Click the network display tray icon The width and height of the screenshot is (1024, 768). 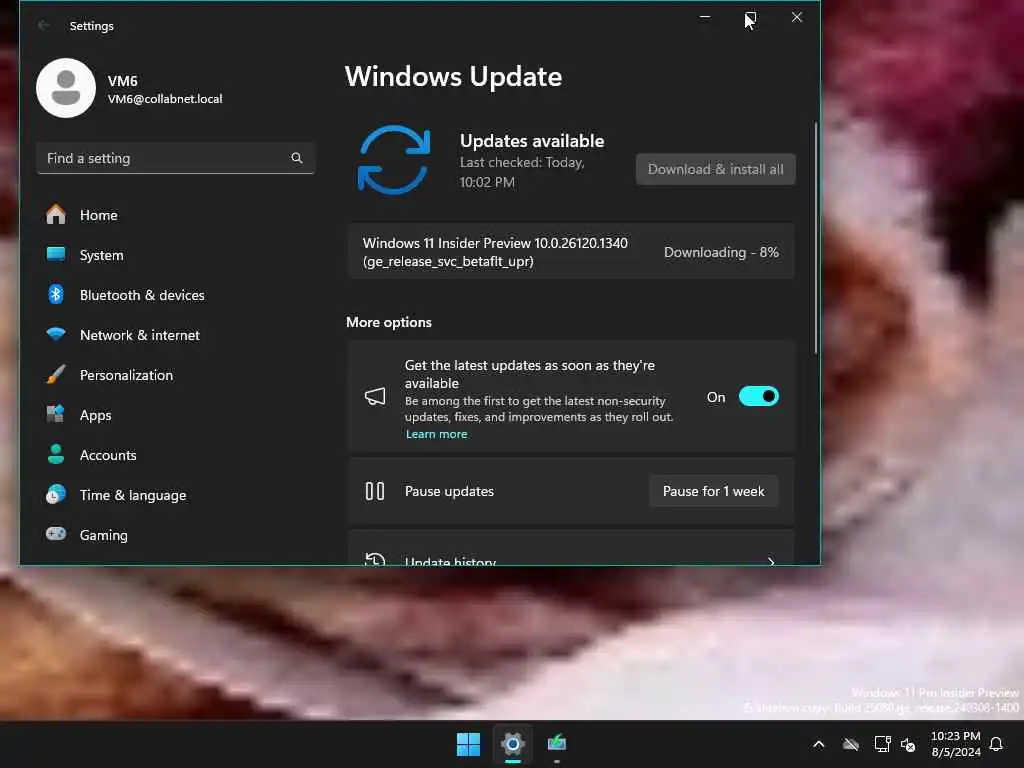882,744
